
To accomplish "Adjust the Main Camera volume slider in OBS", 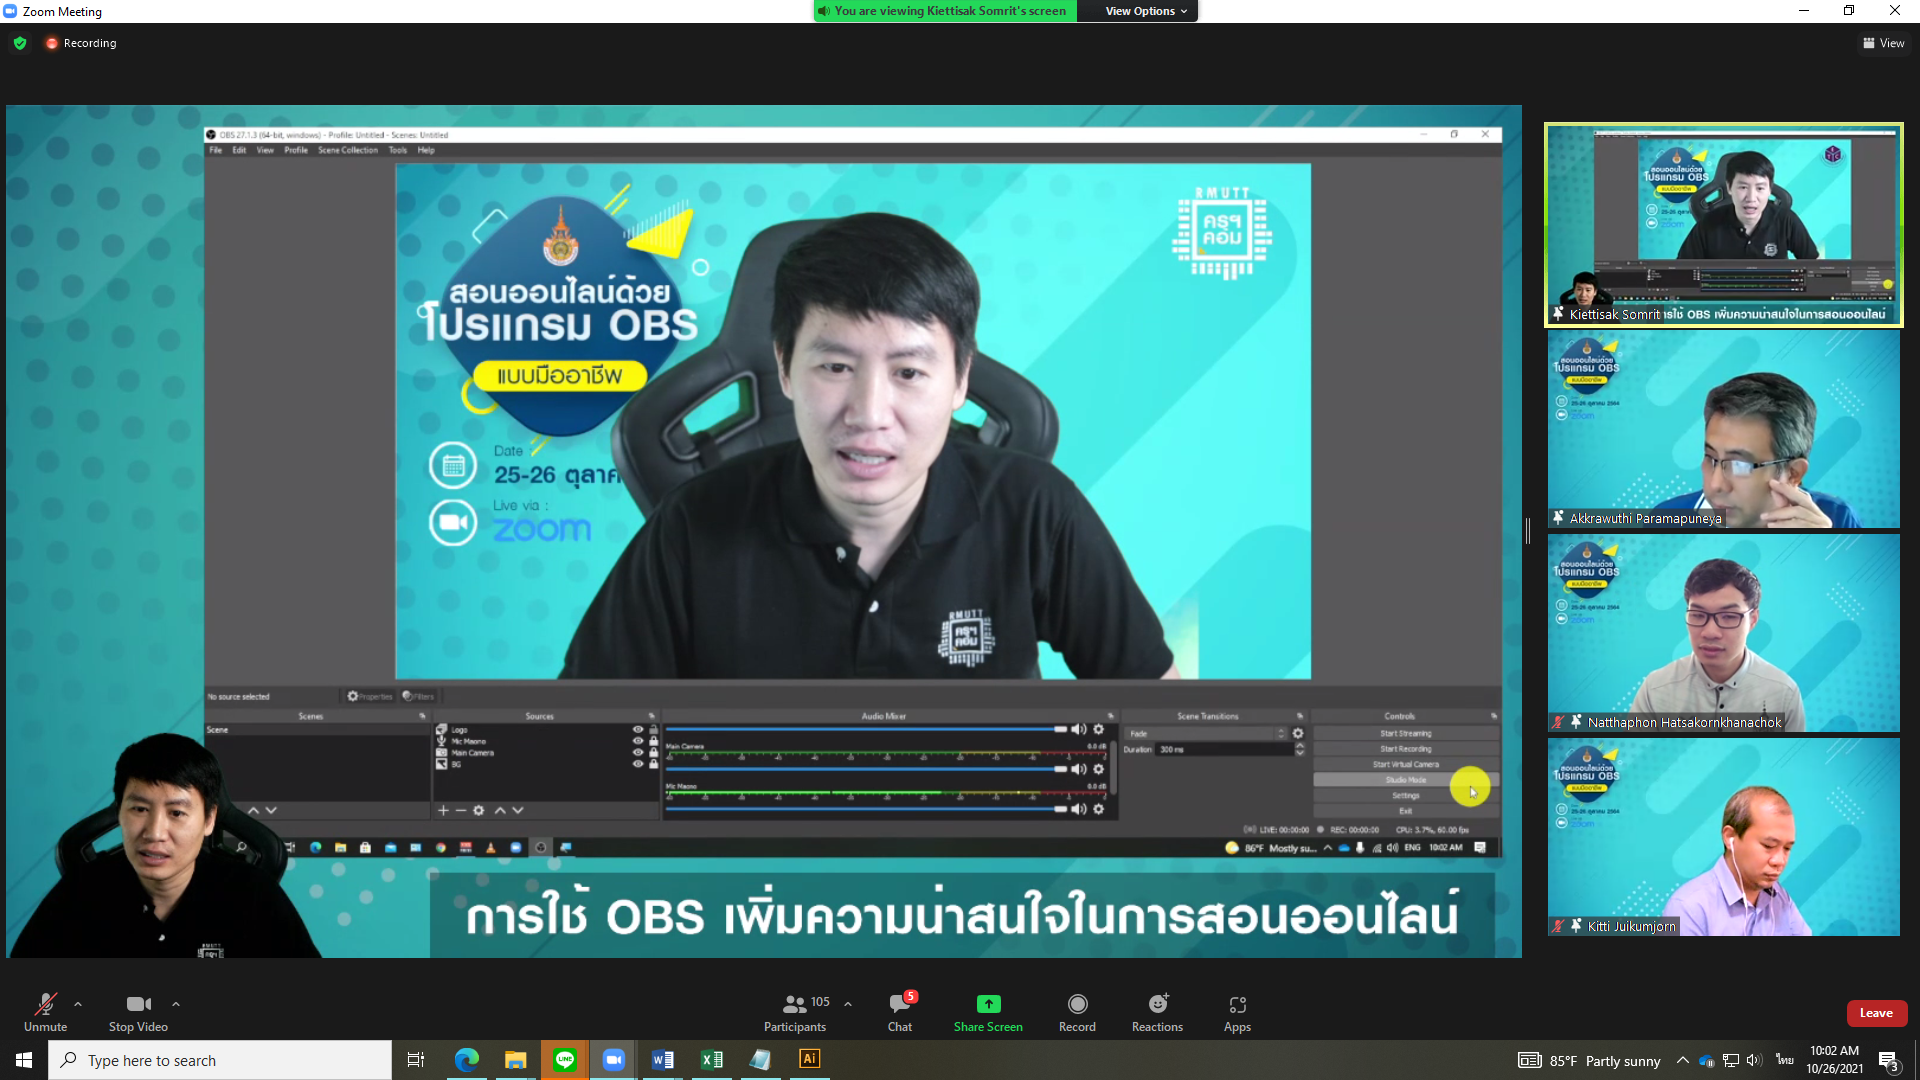I will (x=866, y=769).
